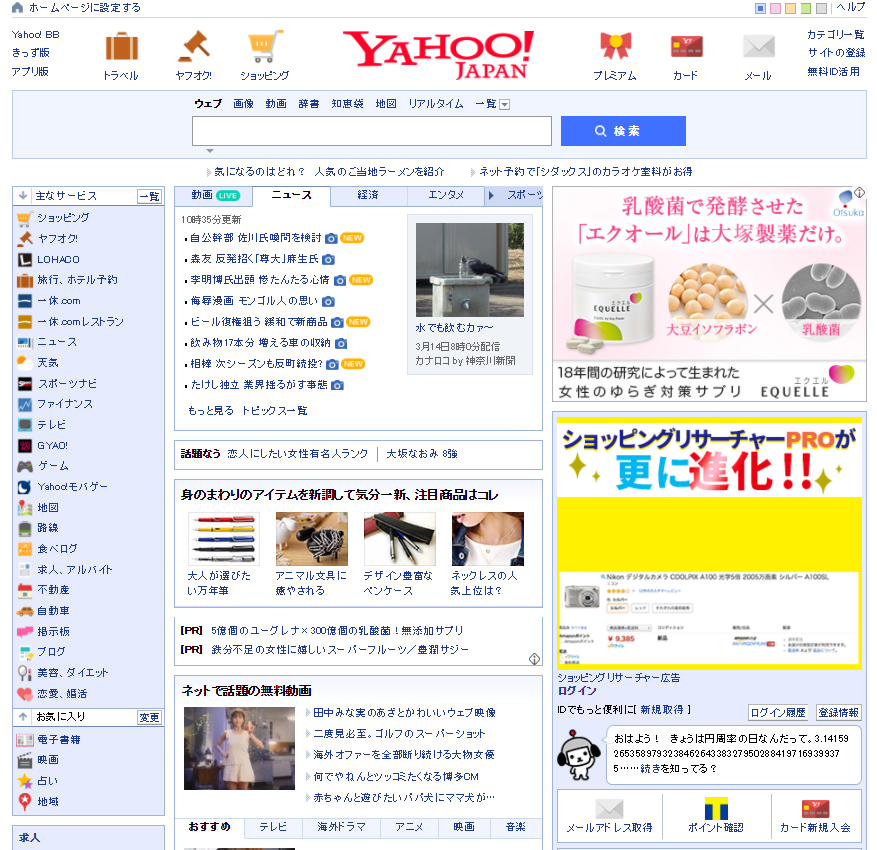Image resolution: width=877 pixels, height=850 pixels.
Task: Click the 占い star icon in favorites
Action: coord(25,781)
